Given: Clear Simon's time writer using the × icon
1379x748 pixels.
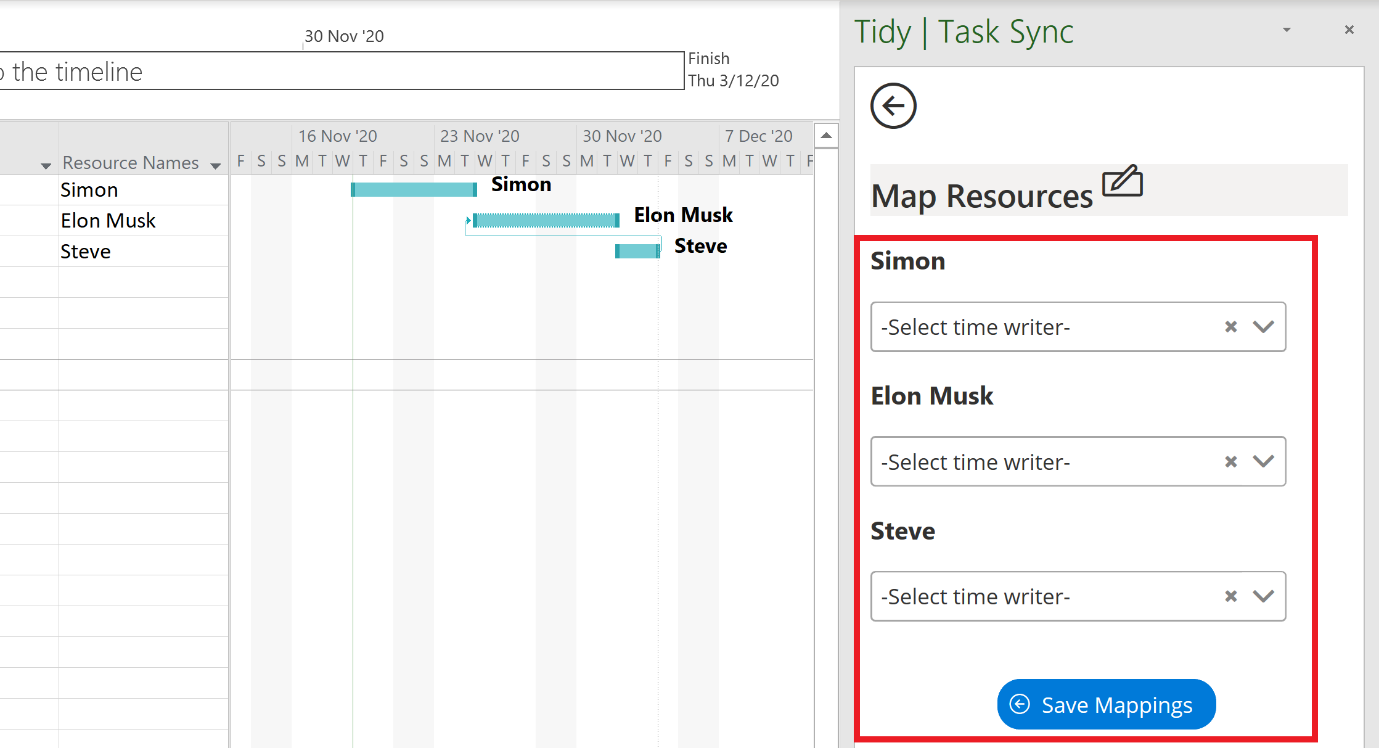Looking at the screenshot, I should click(1229, 326).
